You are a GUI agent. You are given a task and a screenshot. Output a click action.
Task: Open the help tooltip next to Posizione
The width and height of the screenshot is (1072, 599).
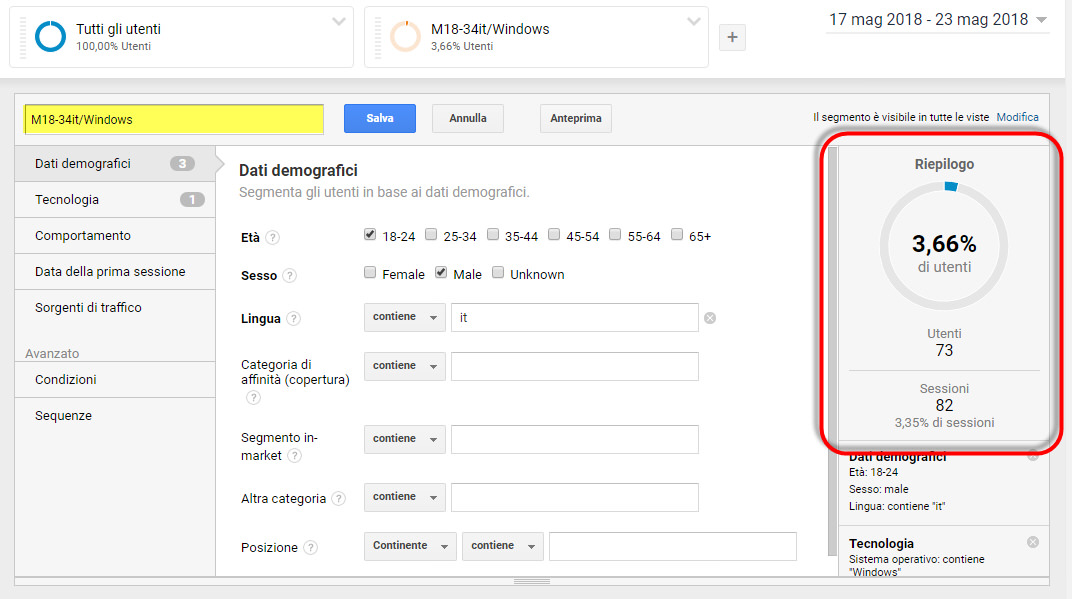pos(312,547)
